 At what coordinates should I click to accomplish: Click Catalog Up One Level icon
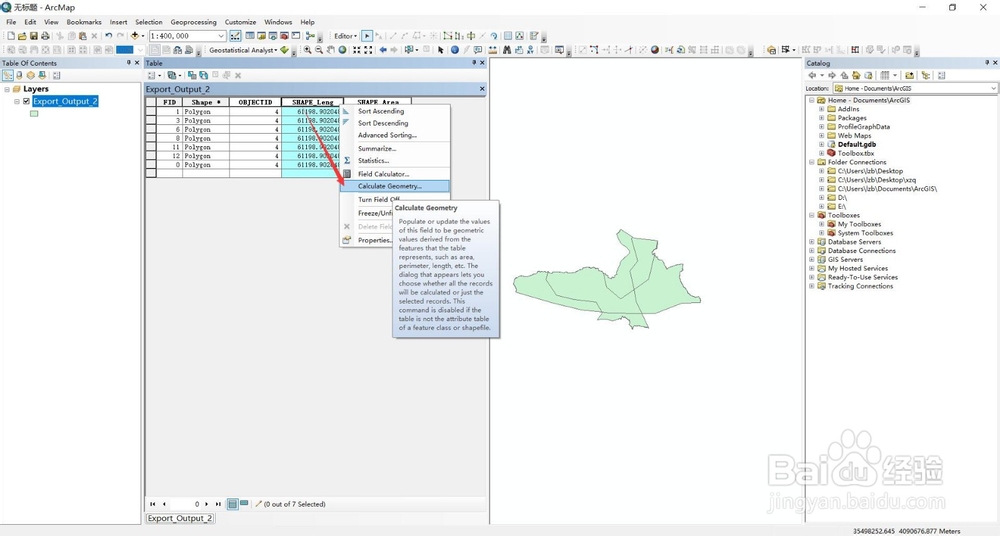pos(844,75)
